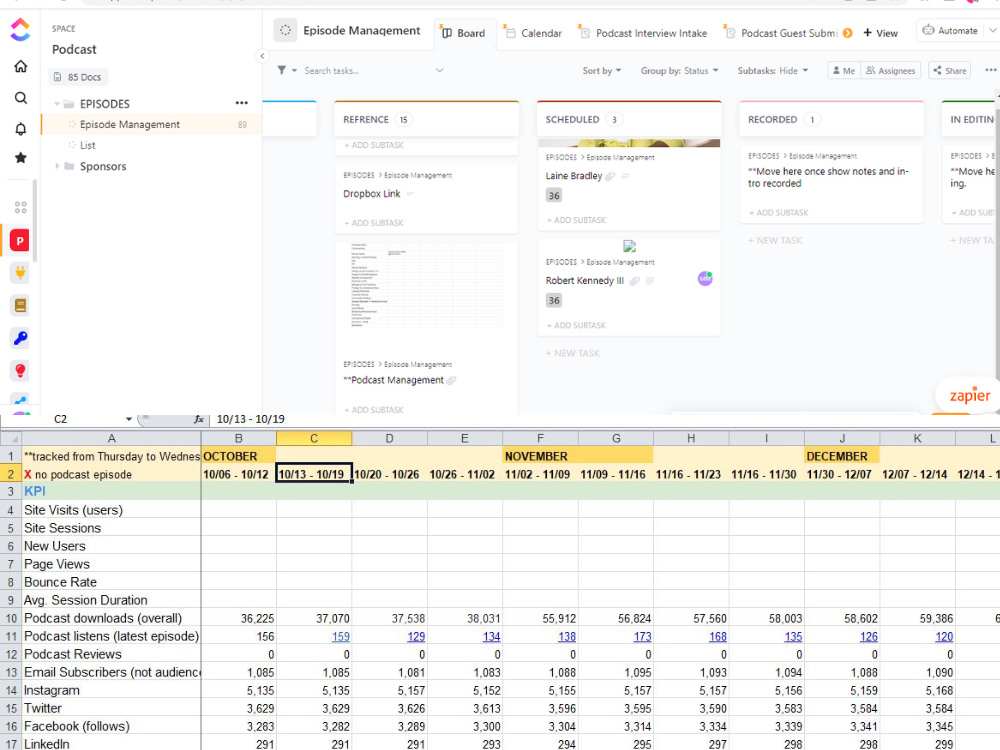Open the Sort by dropdown
The width and height of the screenshot is (1000, 750).
[x=601, y=71]
